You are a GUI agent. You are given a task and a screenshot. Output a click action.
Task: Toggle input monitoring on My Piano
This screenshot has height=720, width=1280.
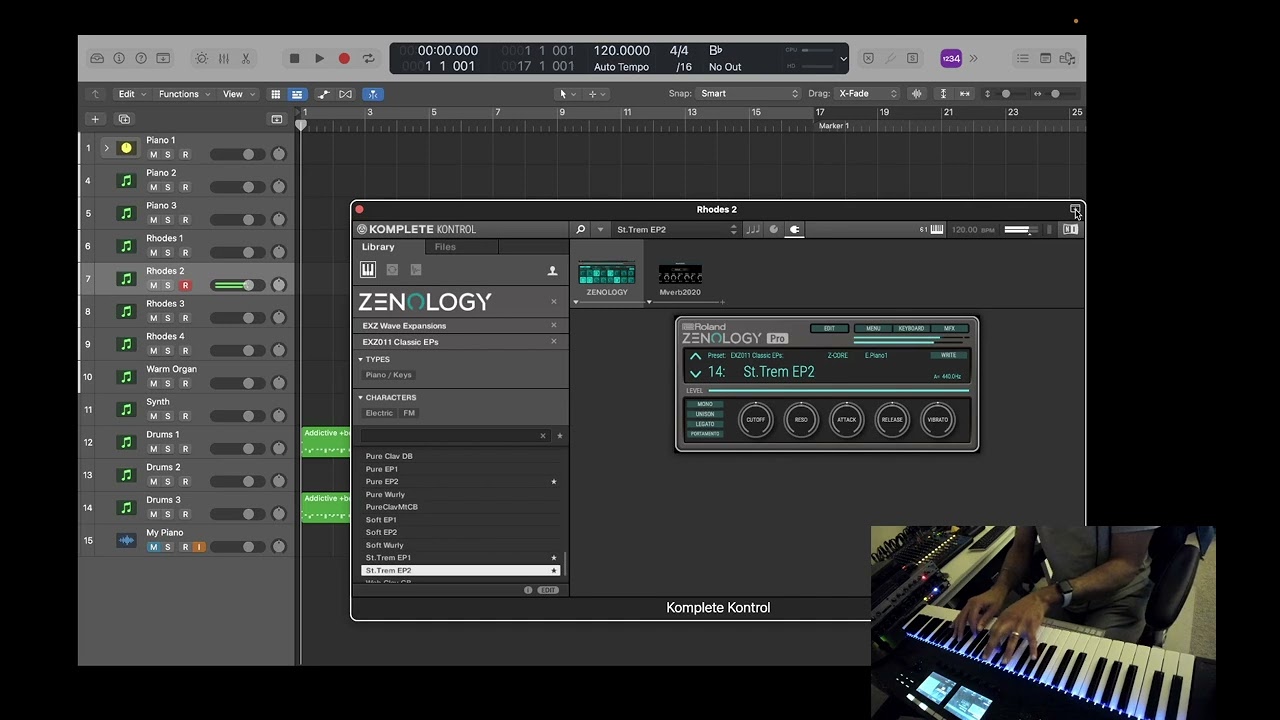[199, 547]
